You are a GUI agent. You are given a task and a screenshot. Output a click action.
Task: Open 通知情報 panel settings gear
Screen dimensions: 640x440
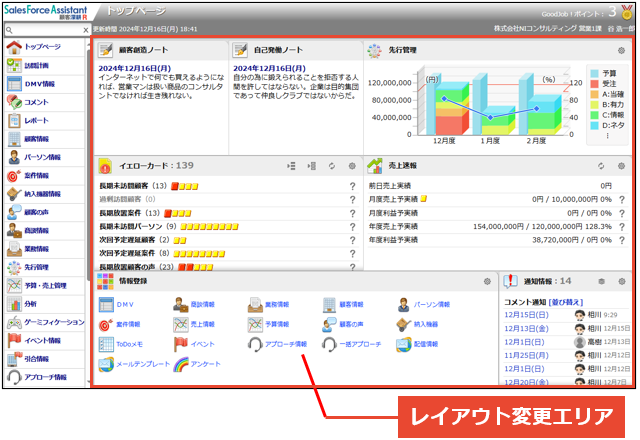tap(622, 281)
